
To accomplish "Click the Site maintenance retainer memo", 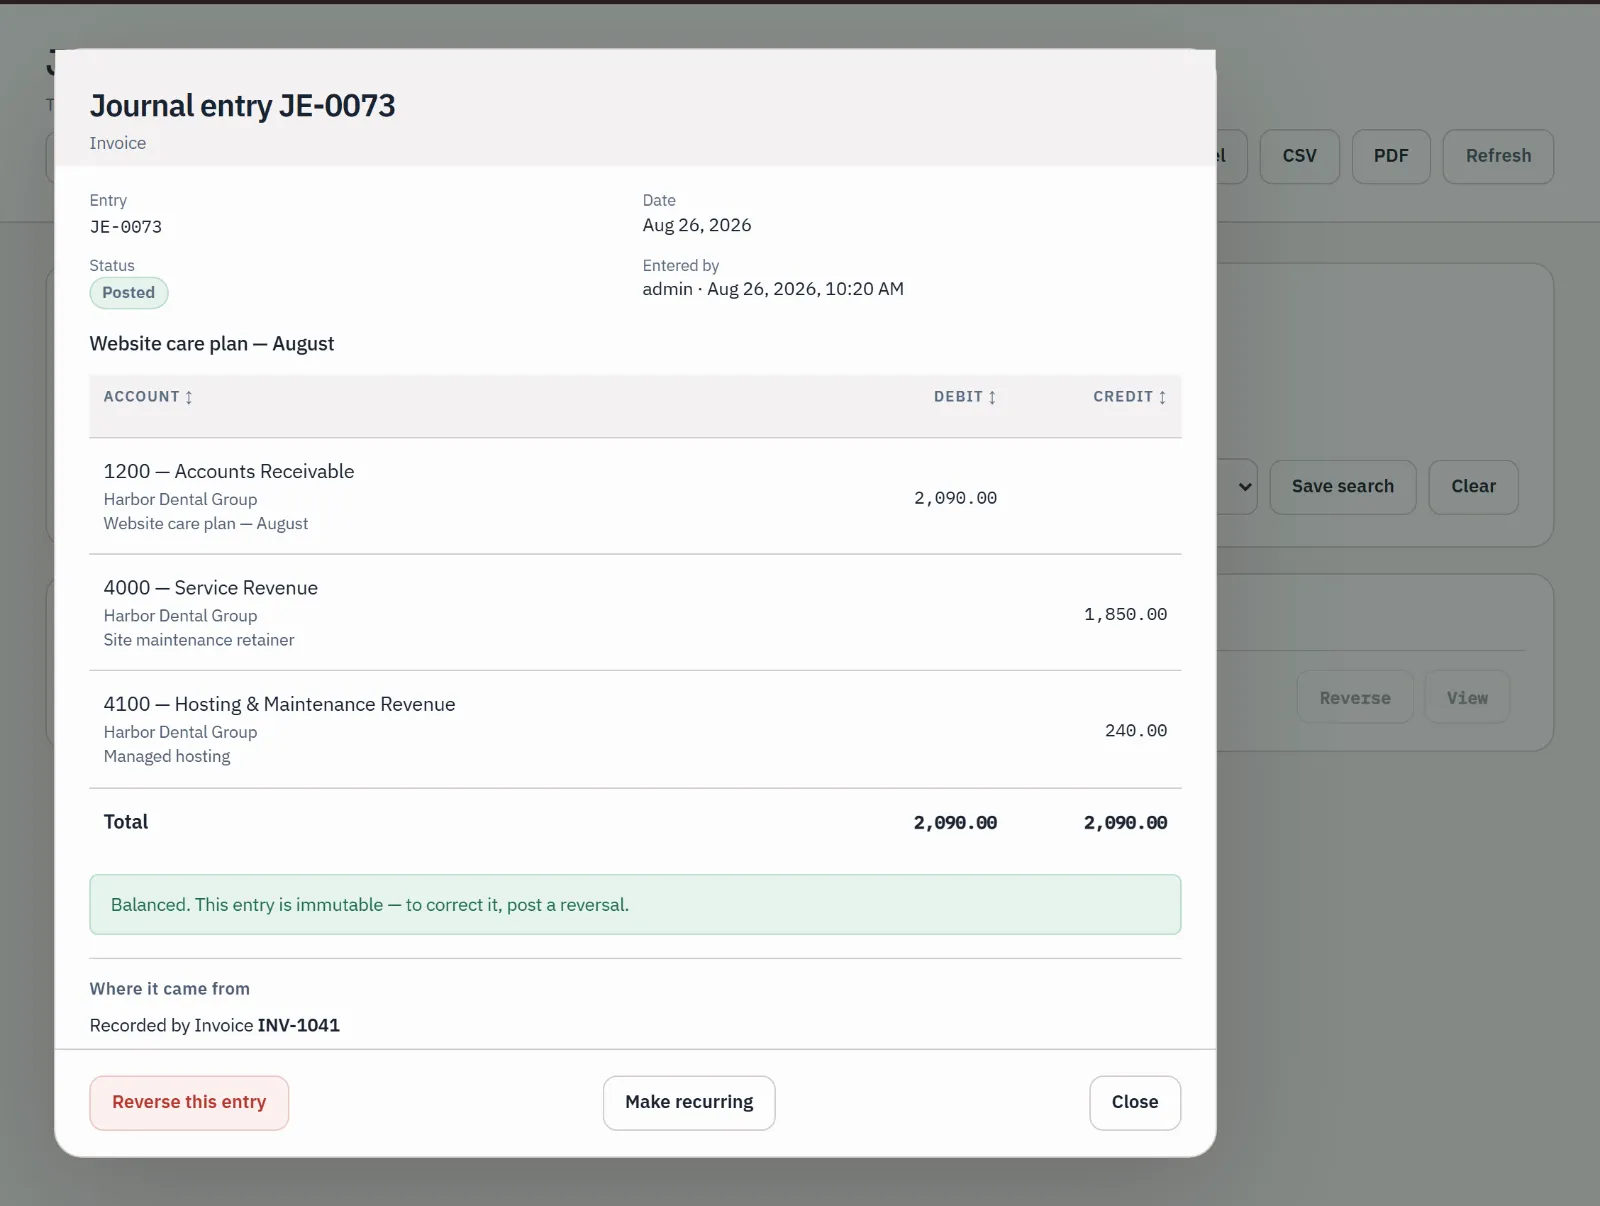I will click(x=199, y=640).
